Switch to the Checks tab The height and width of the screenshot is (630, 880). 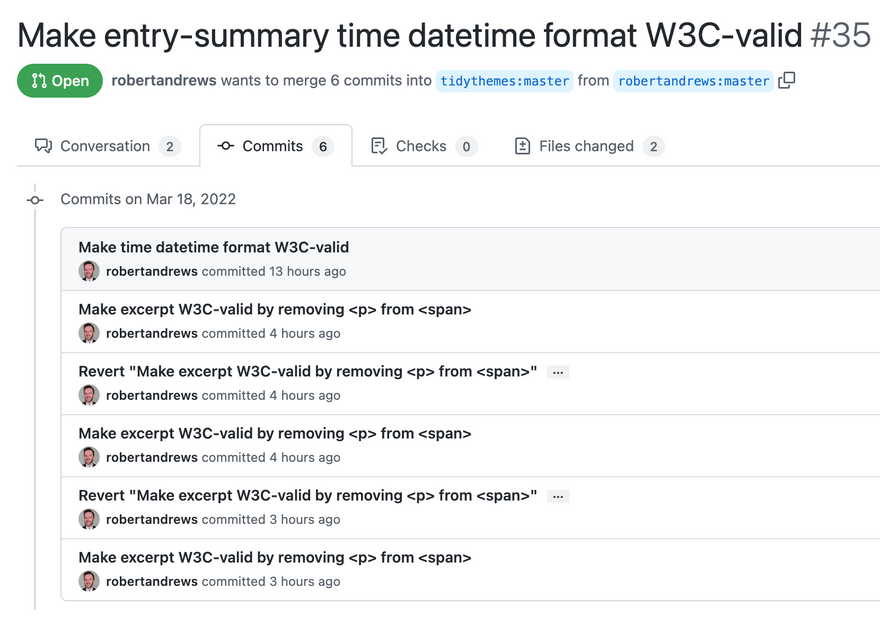coord(421,146)
